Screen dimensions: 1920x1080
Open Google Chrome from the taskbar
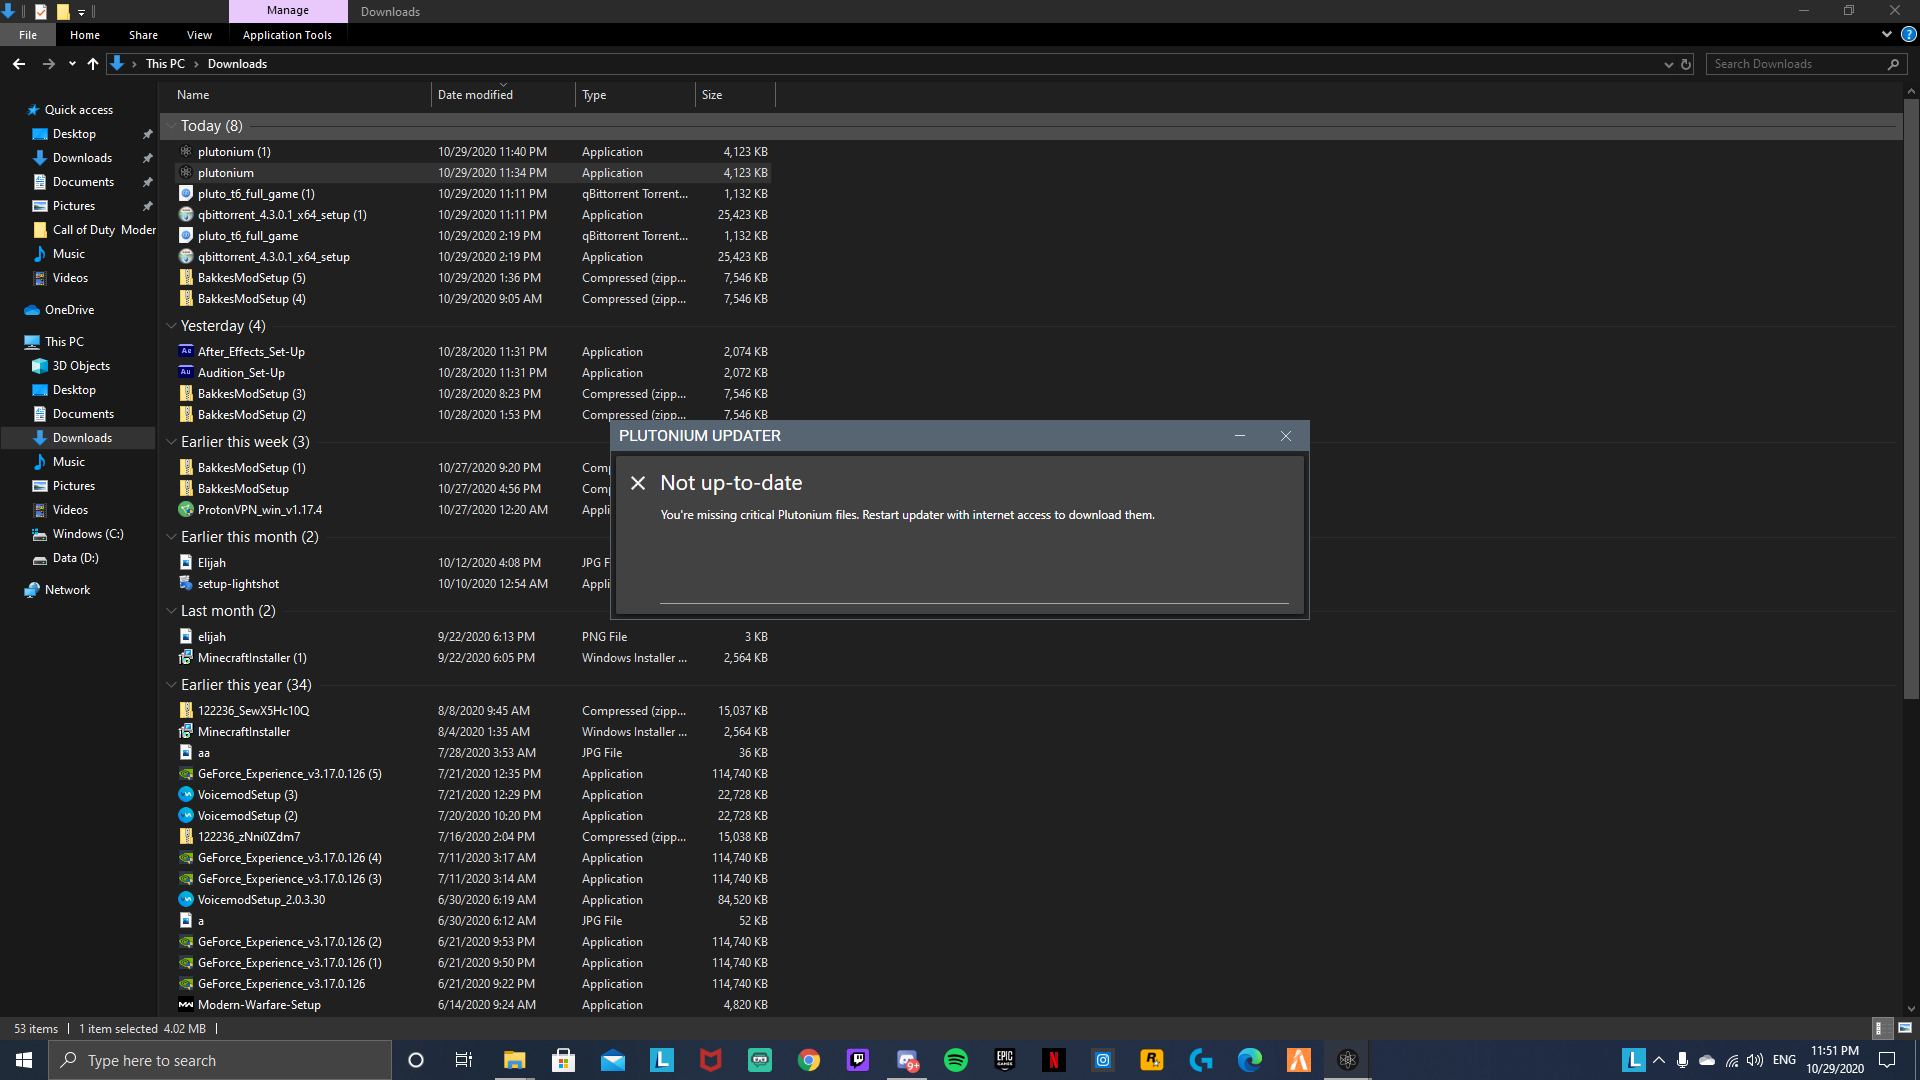click(809, 1060)
